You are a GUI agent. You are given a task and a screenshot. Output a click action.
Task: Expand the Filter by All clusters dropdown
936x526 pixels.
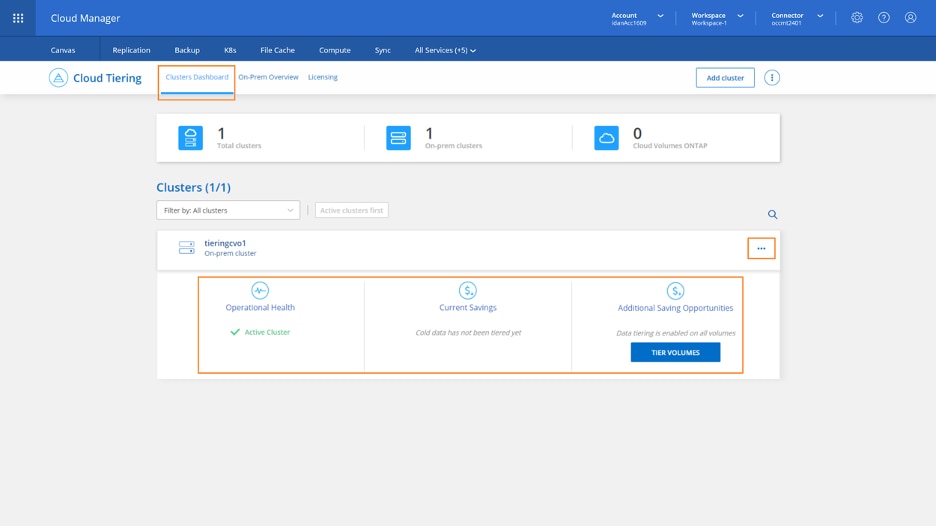point(228,211)
